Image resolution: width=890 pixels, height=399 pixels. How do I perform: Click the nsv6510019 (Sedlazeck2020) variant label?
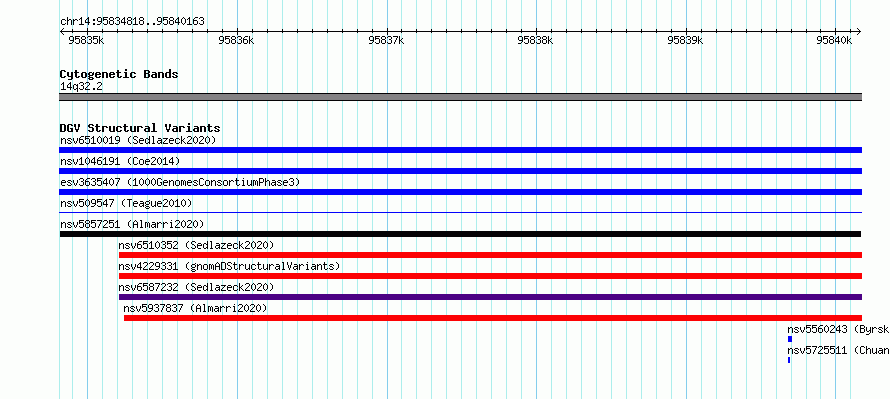tap(138, 140)
